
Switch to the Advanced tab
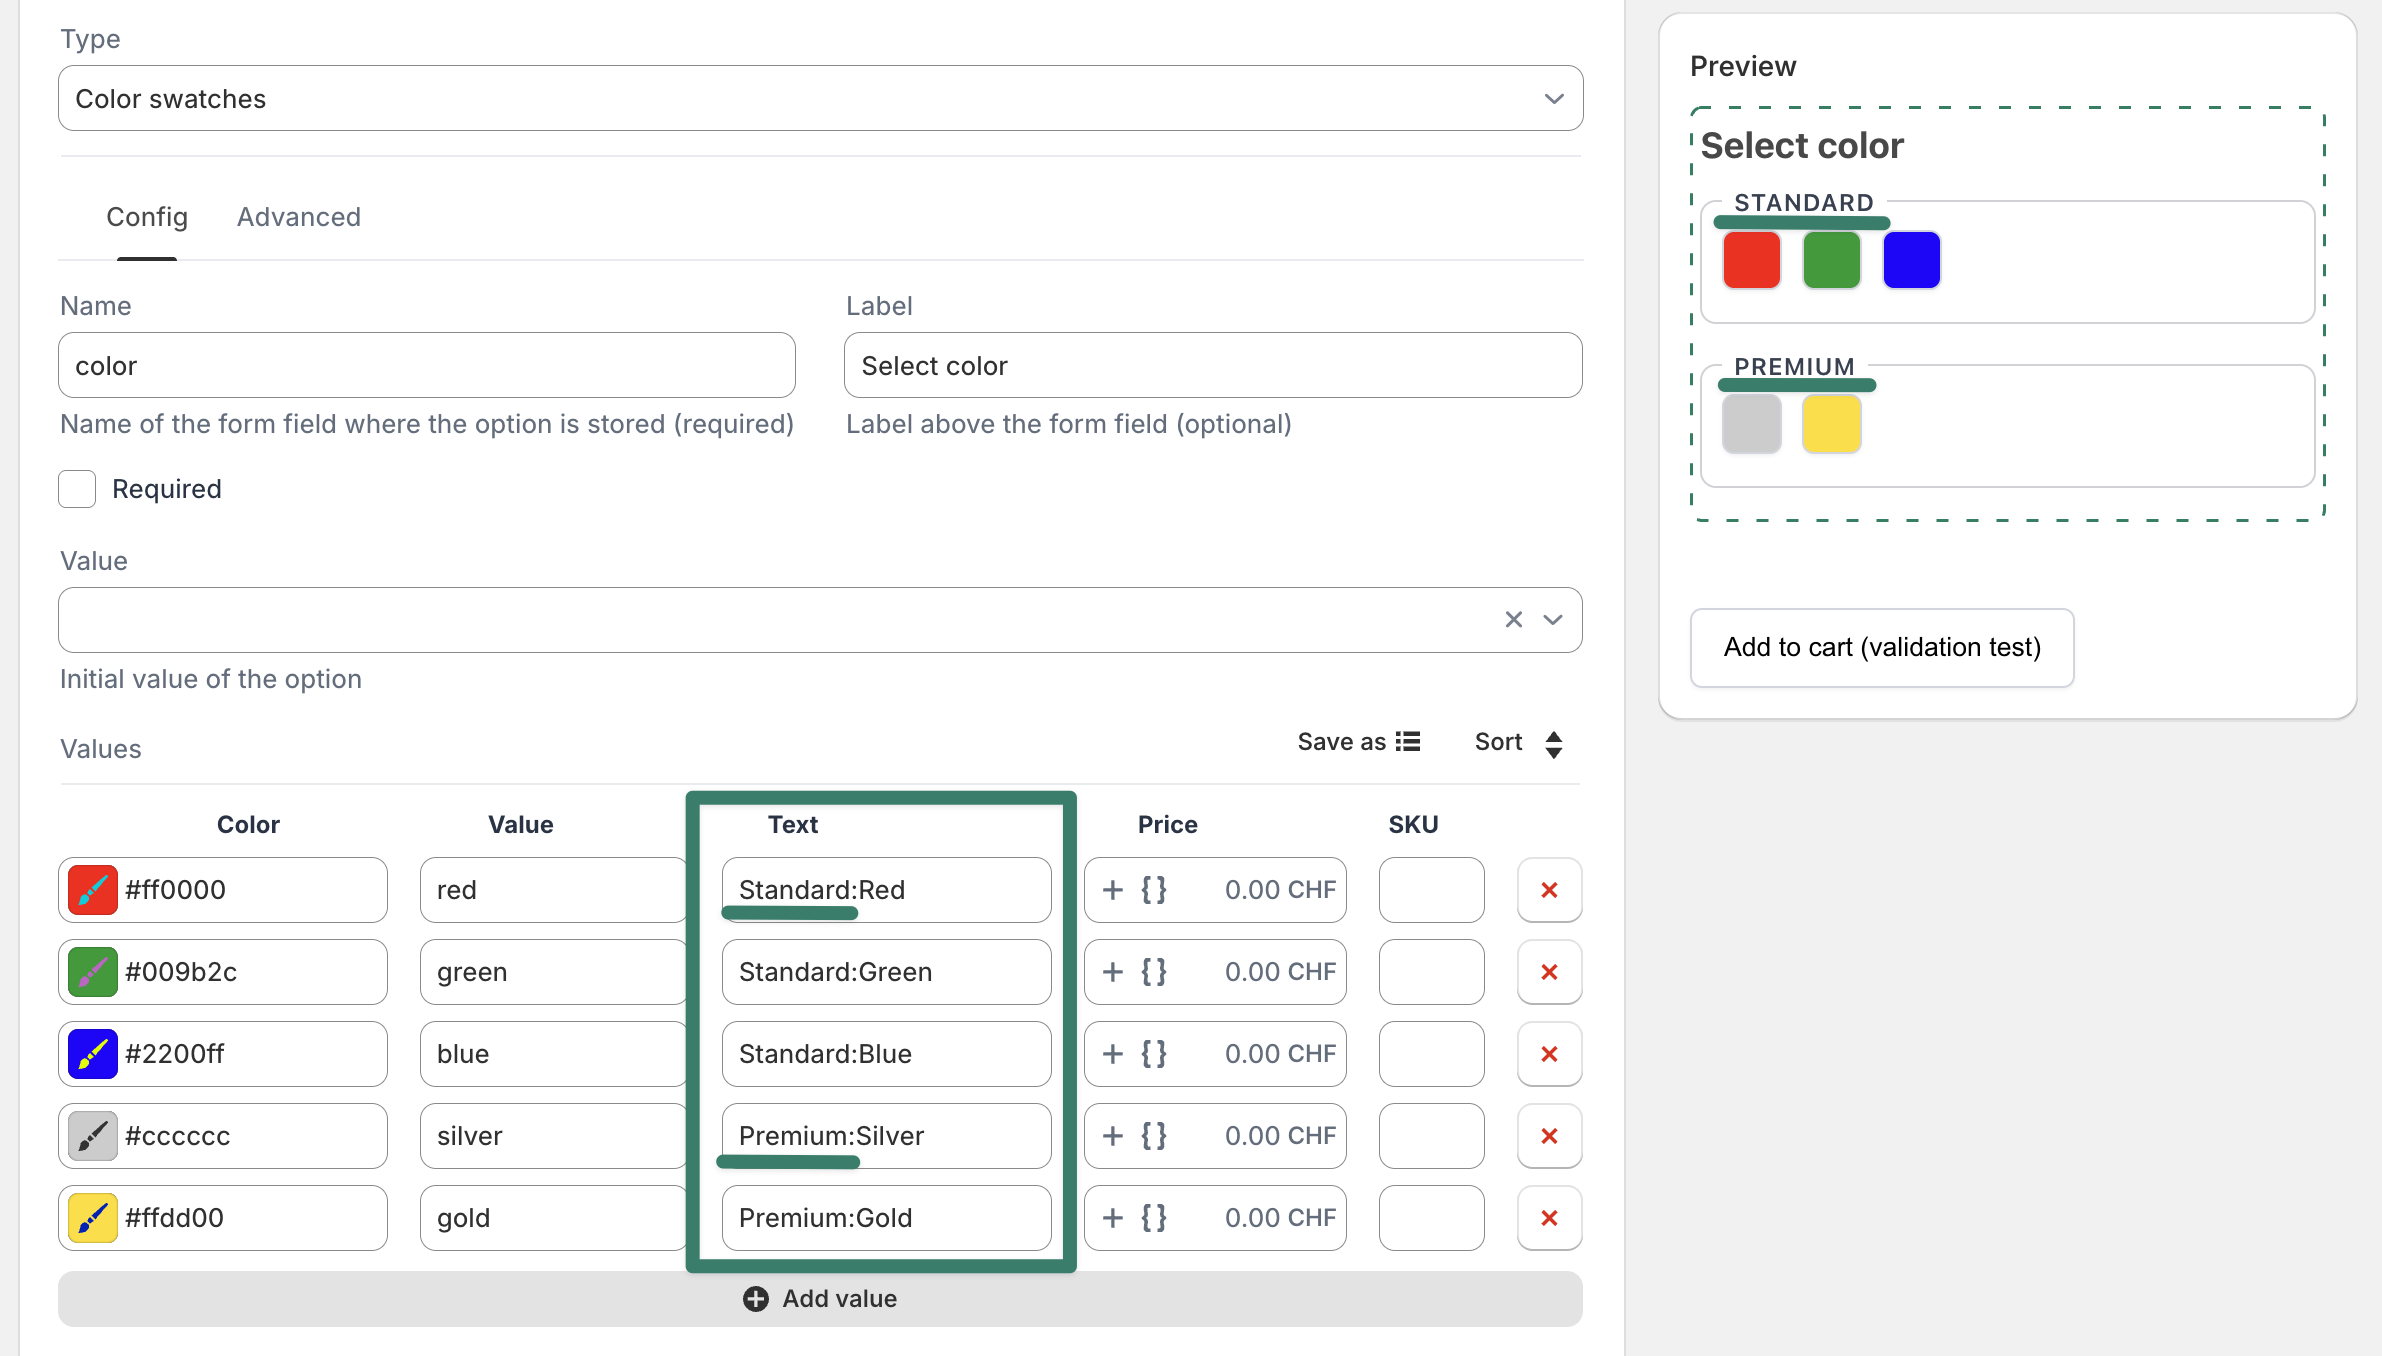point(298,217)
